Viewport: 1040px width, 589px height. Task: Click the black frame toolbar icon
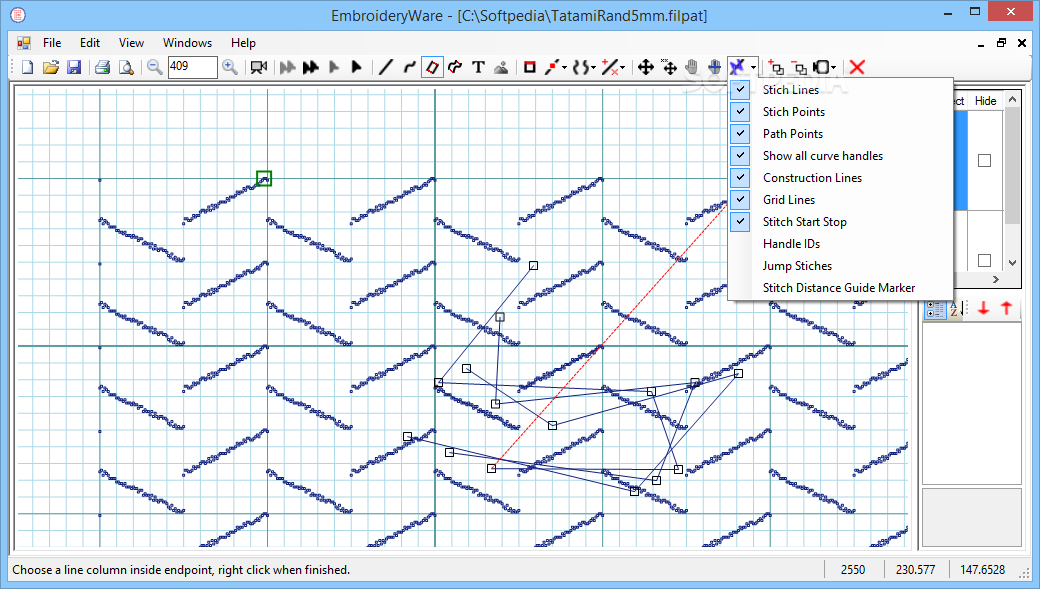pos(822,67)
